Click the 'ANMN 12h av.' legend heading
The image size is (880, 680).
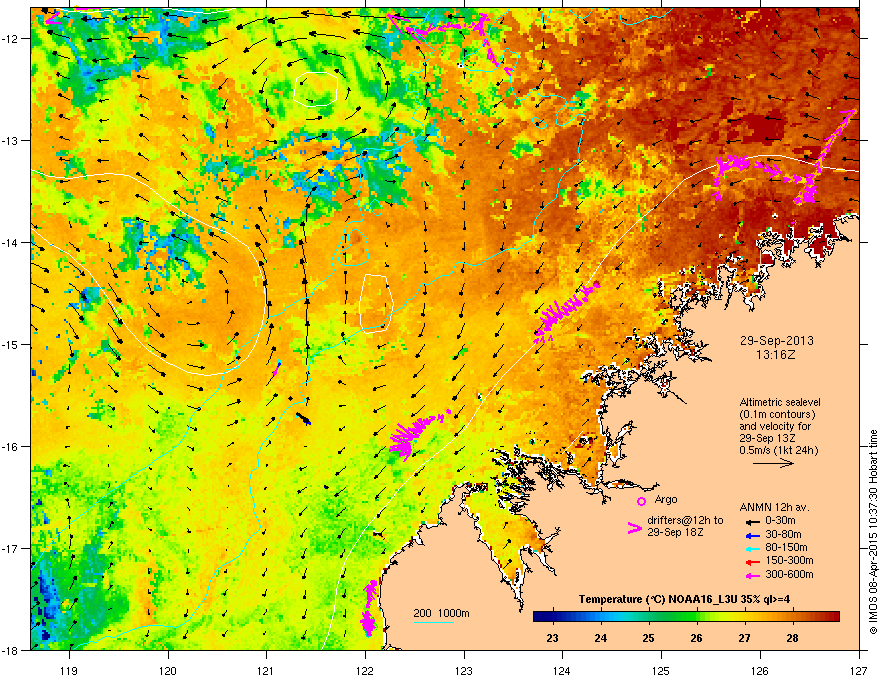tap(774, 508)
